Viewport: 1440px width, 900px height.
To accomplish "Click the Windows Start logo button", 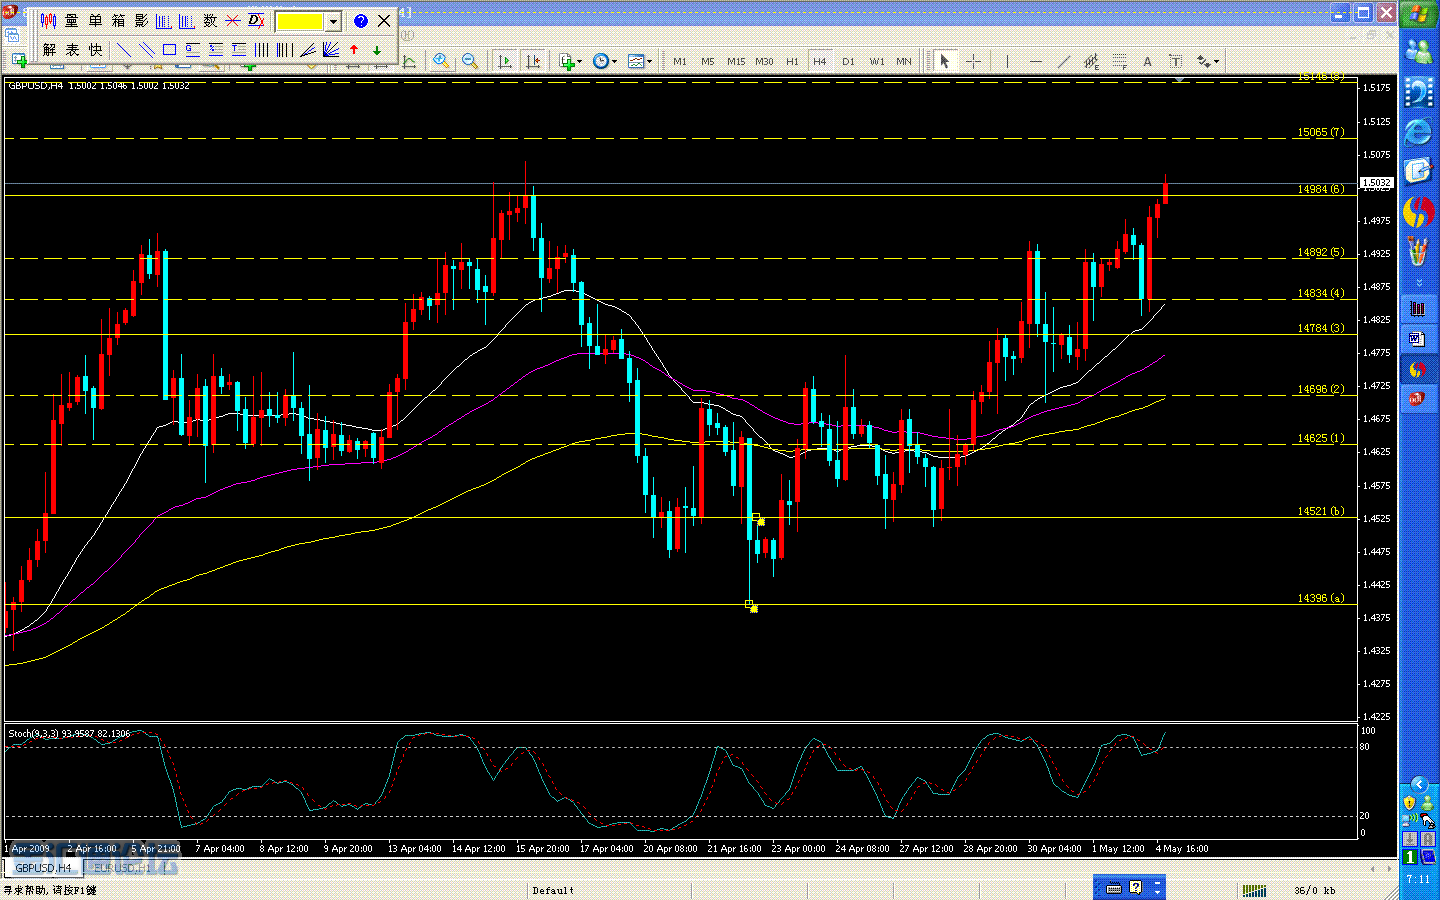I will 1418,14.
